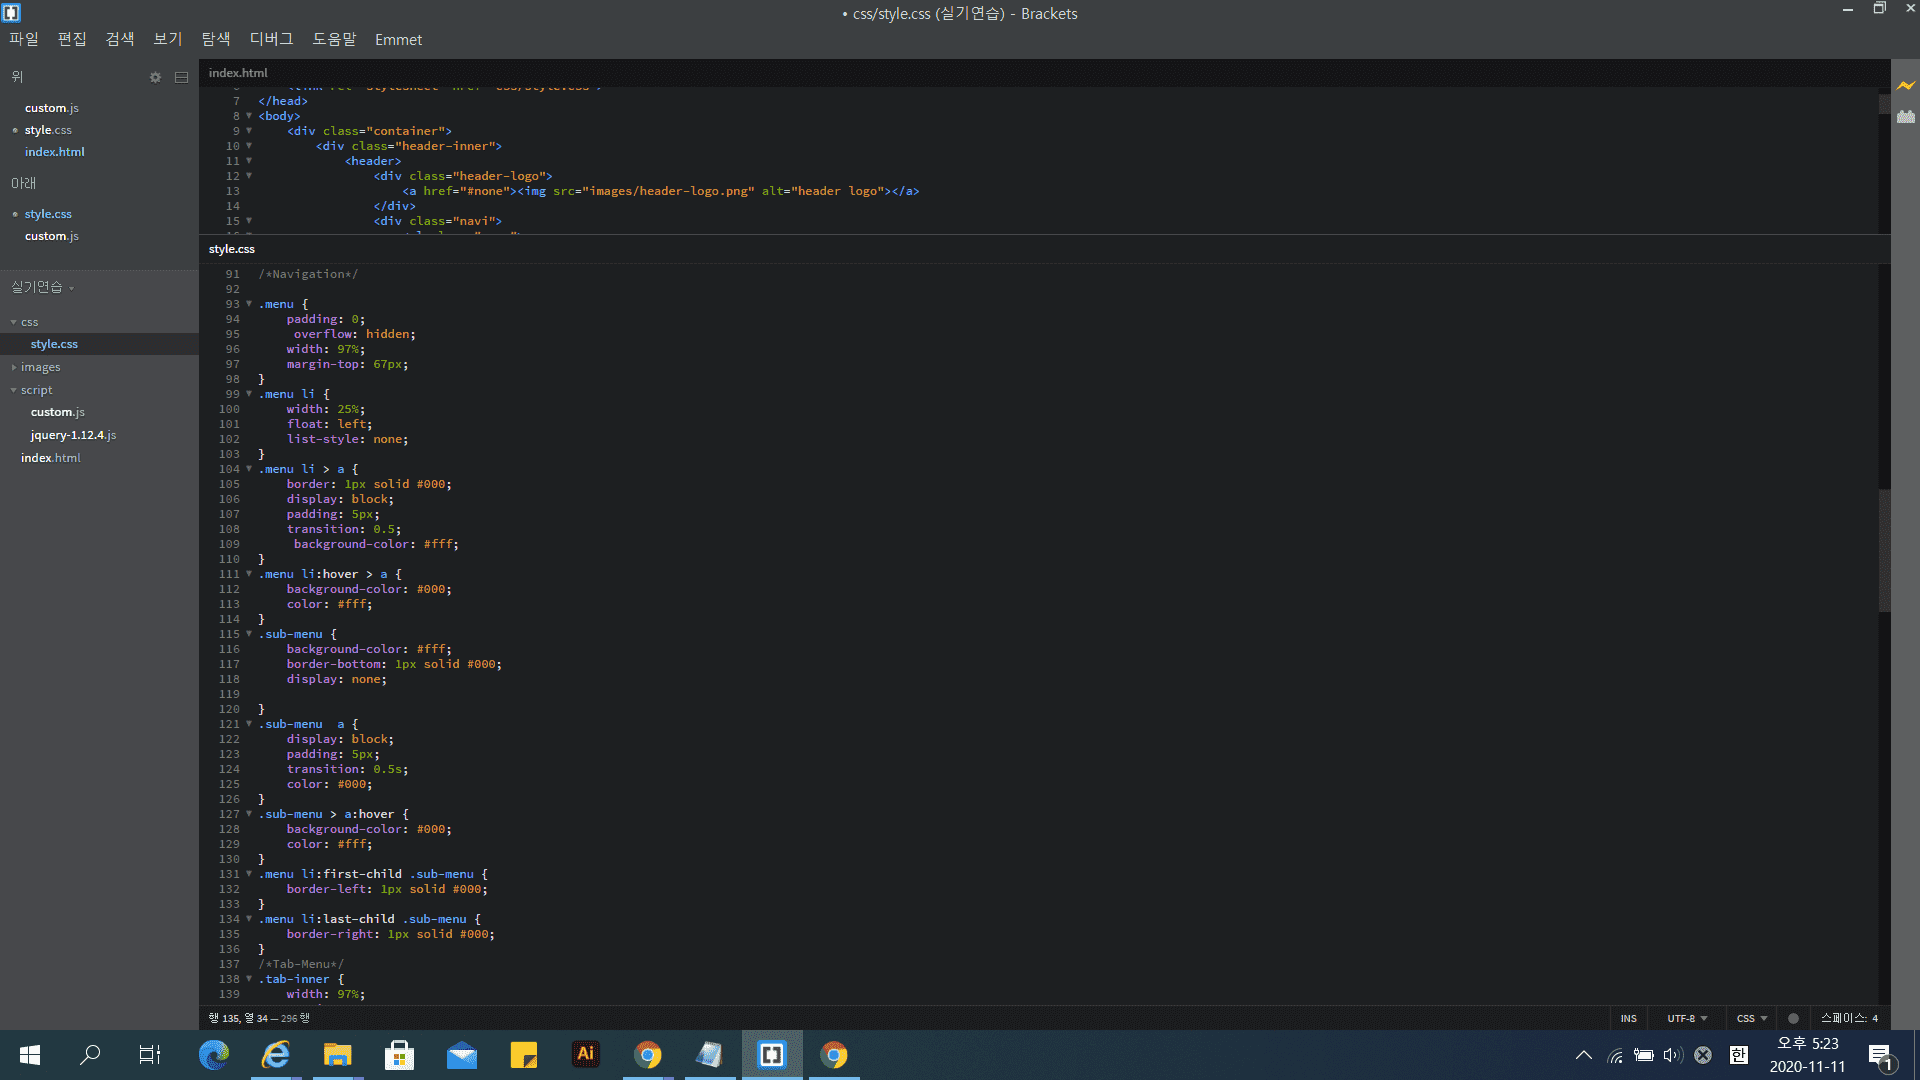Click the Brackets taskbar icon
This screenshot has height=1080, width=1920.
point(772,1054)
